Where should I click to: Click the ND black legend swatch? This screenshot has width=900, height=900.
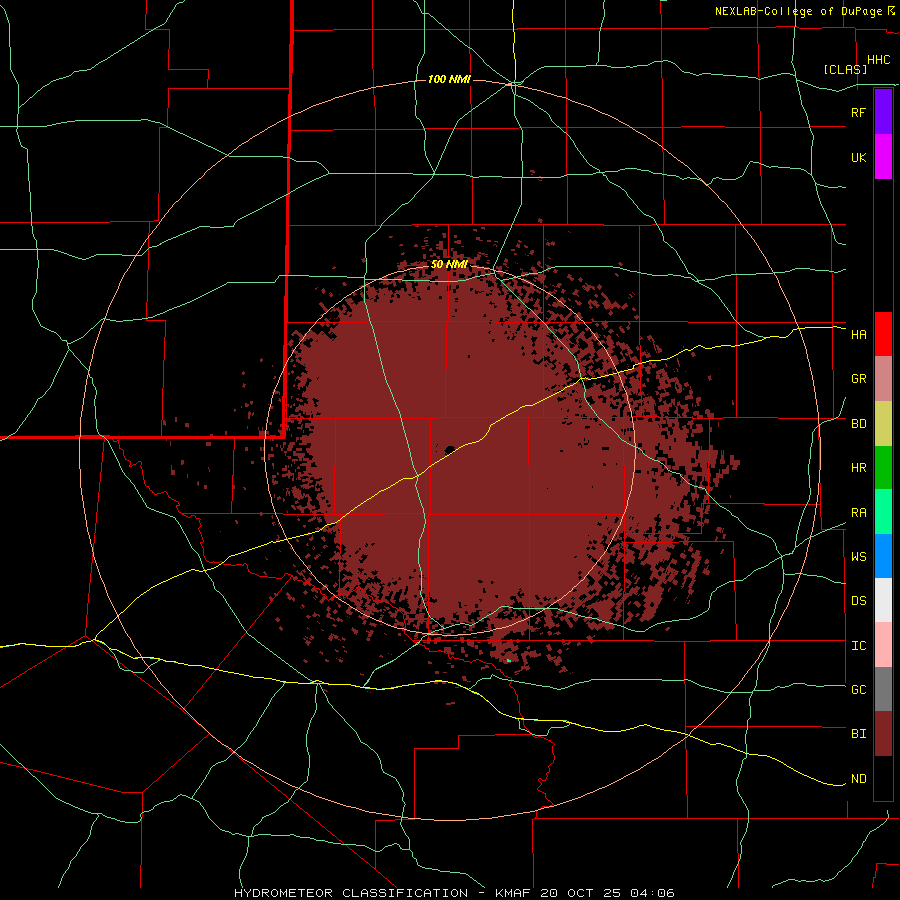coord(883,778)
